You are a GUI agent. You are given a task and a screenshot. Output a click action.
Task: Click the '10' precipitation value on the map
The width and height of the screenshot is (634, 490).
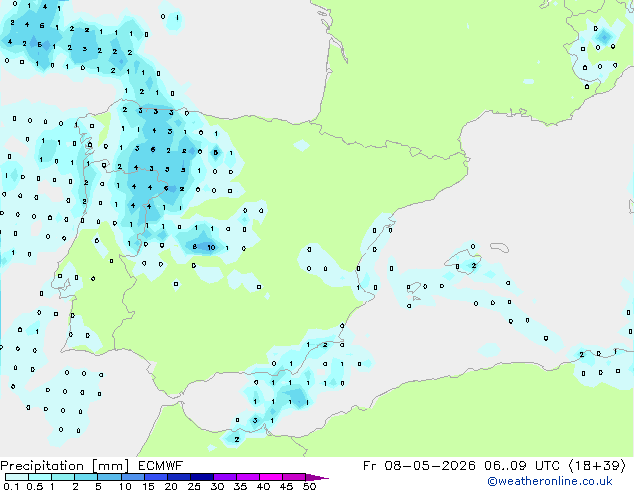[211, 247]
